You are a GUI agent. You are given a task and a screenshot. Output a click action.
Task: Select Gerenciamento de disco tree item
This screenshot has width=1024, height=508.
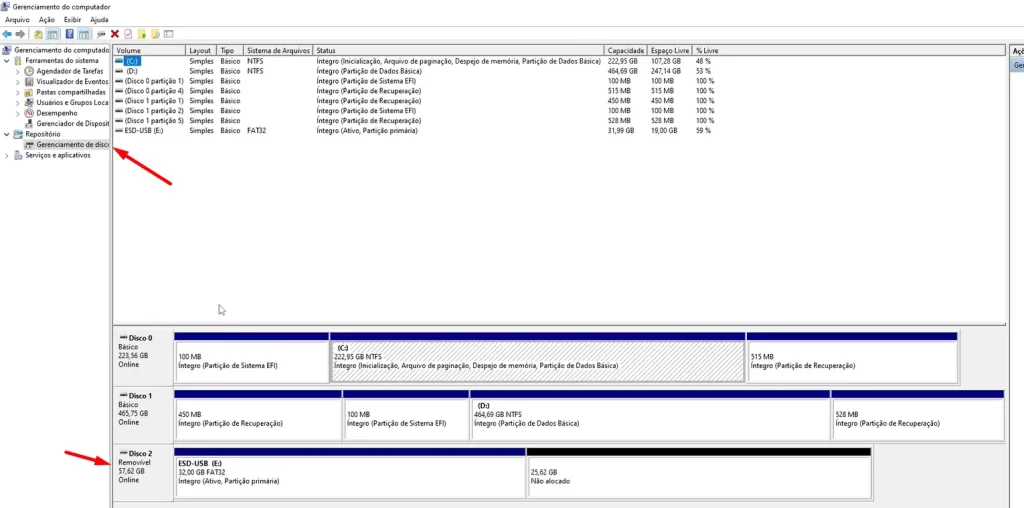click(72, 145)
